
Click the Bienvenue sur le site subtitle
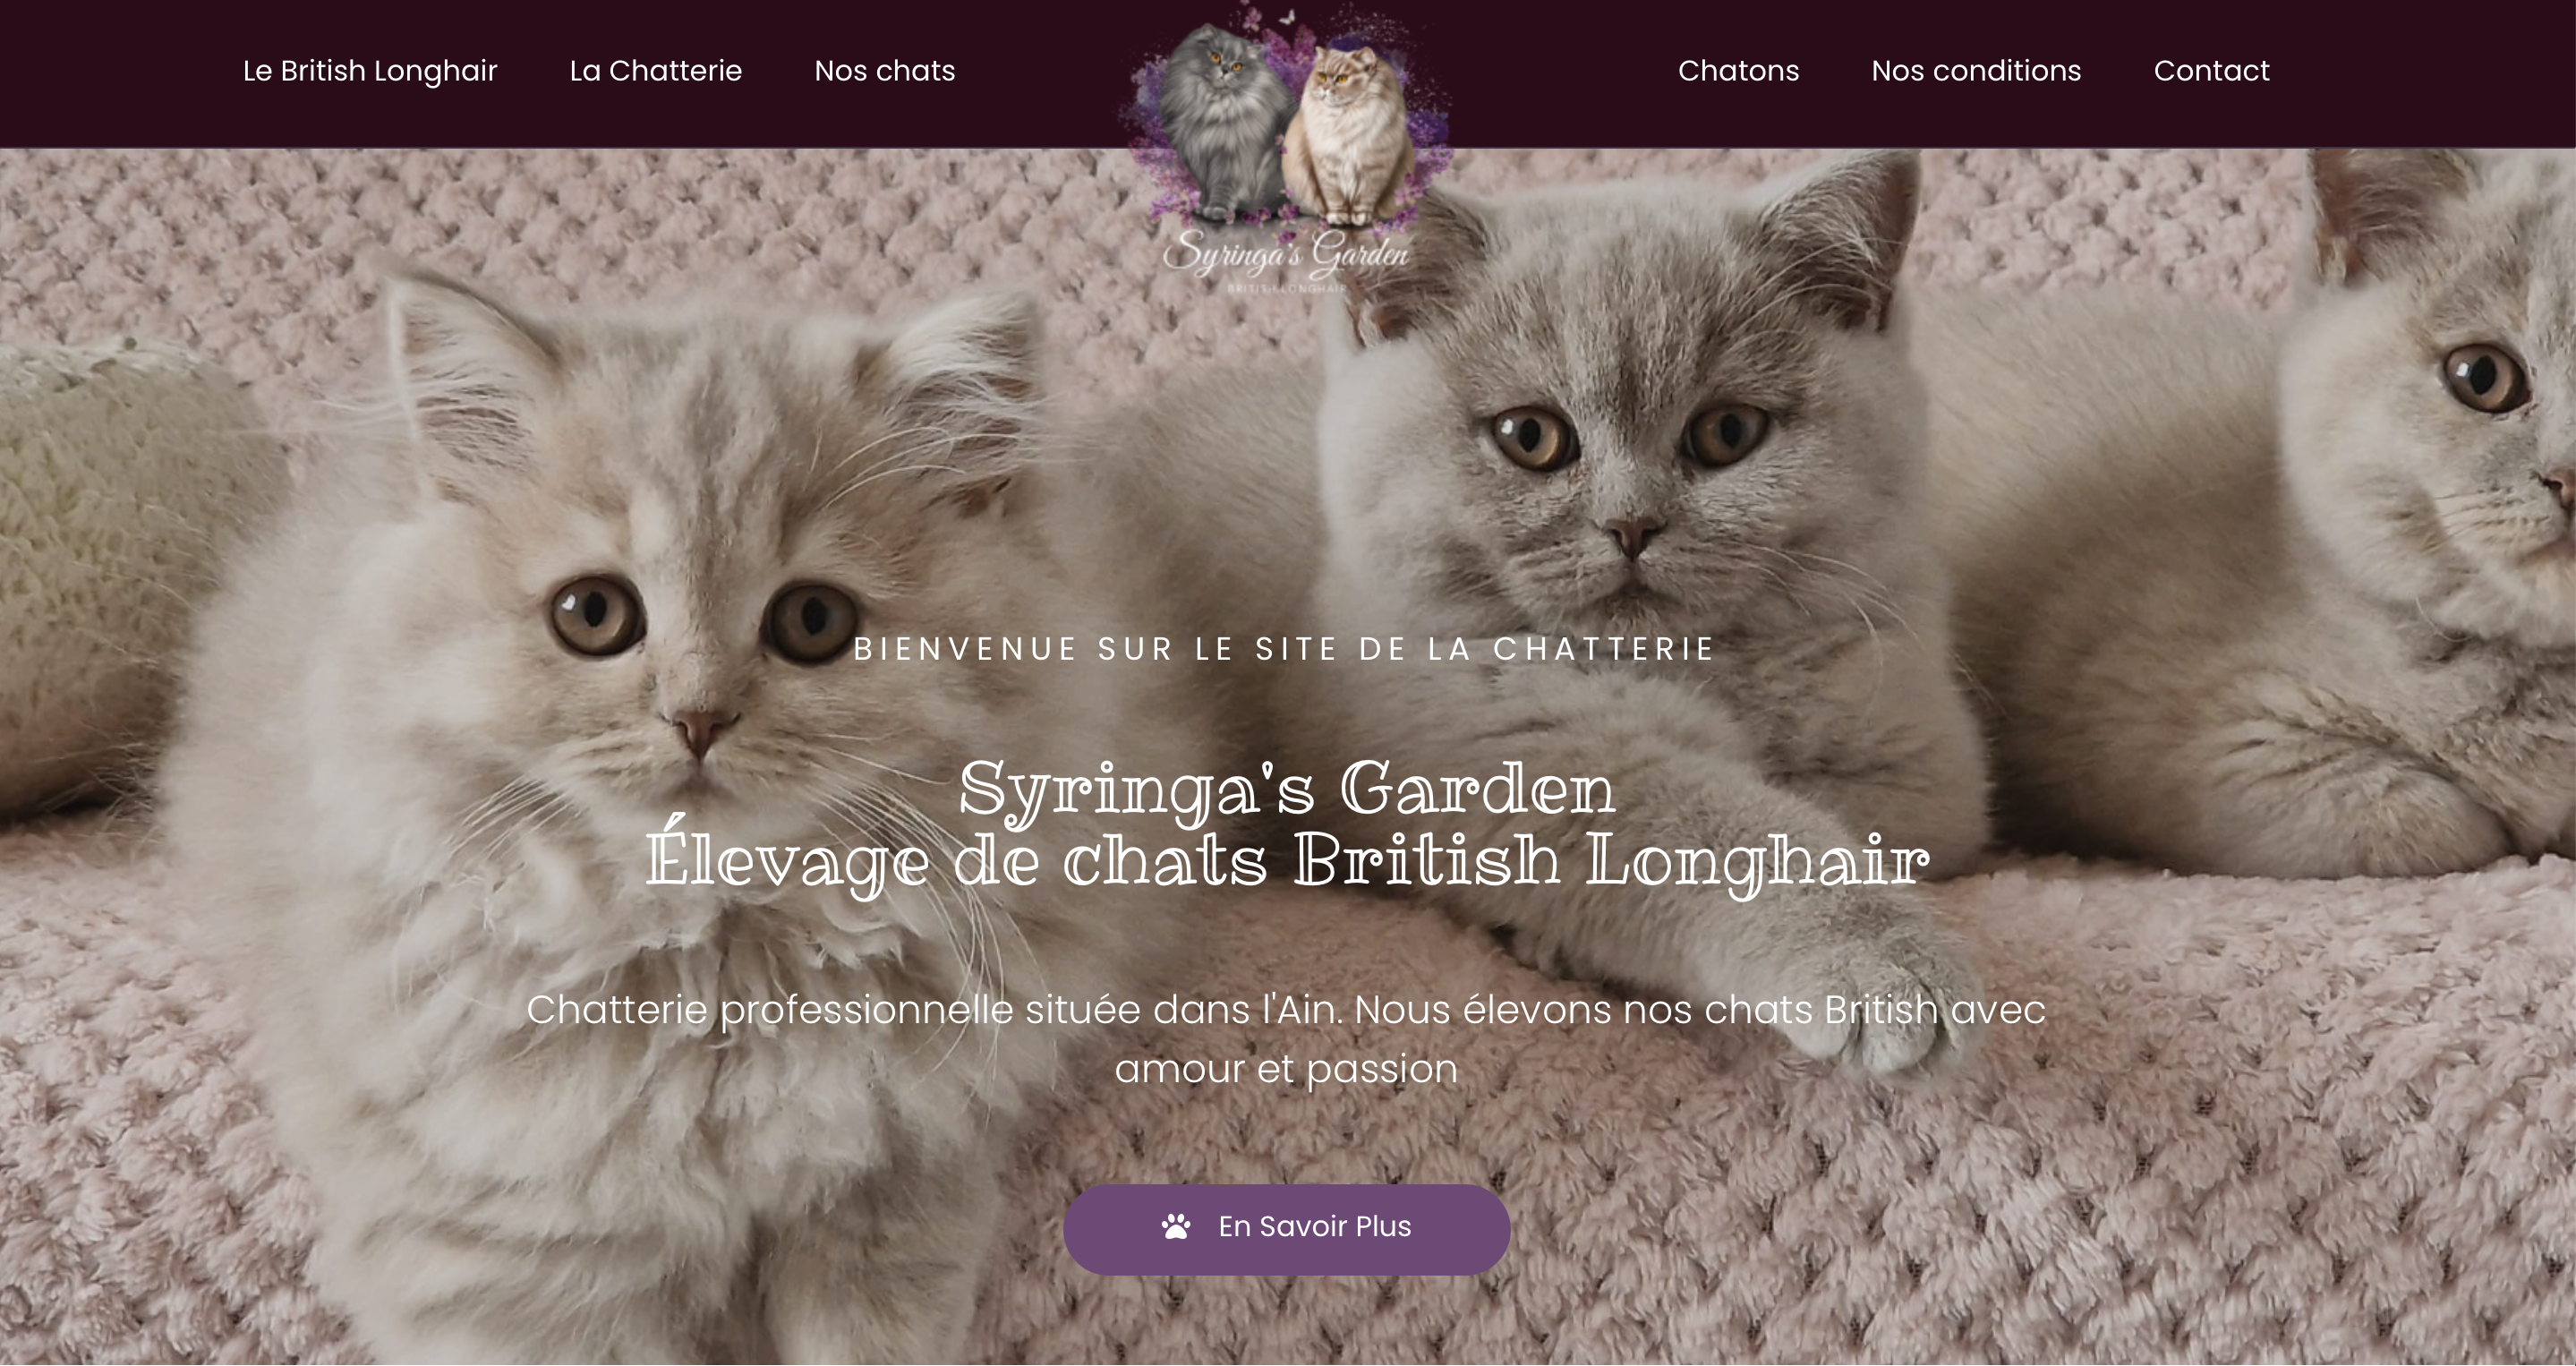[x=1285, y=649]
